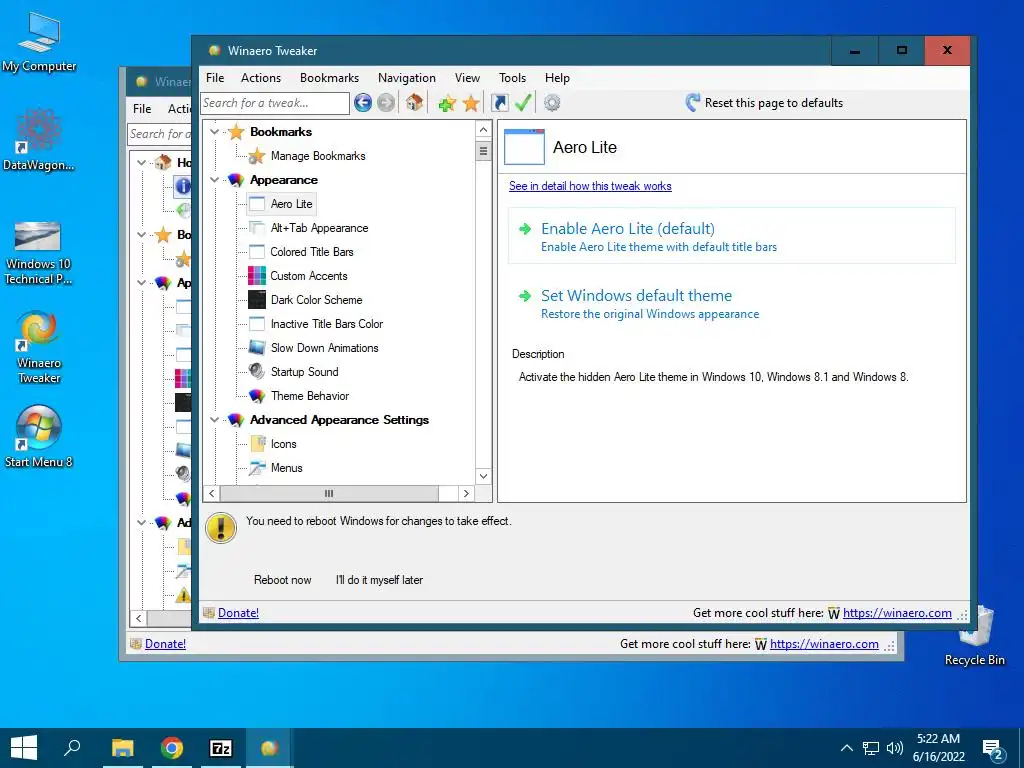This screenshot has height=768, width=1024.
Task: Open the File menu
Action: pyautogui.click(x=215, y=78)
